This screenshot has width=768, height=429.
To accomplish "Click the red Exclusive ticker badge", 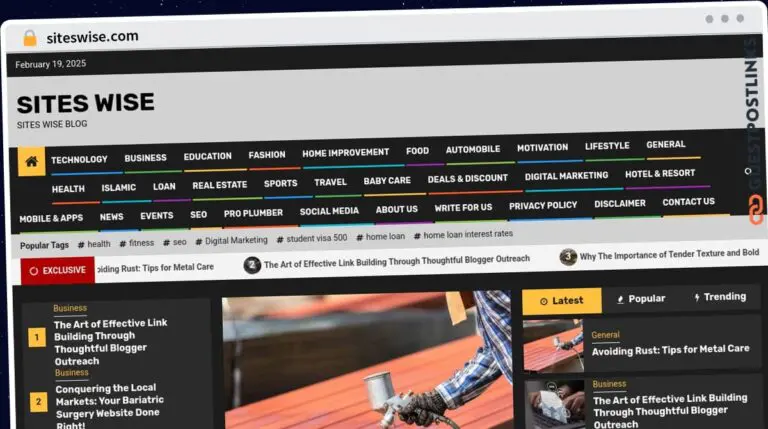I will click(57, 270).
